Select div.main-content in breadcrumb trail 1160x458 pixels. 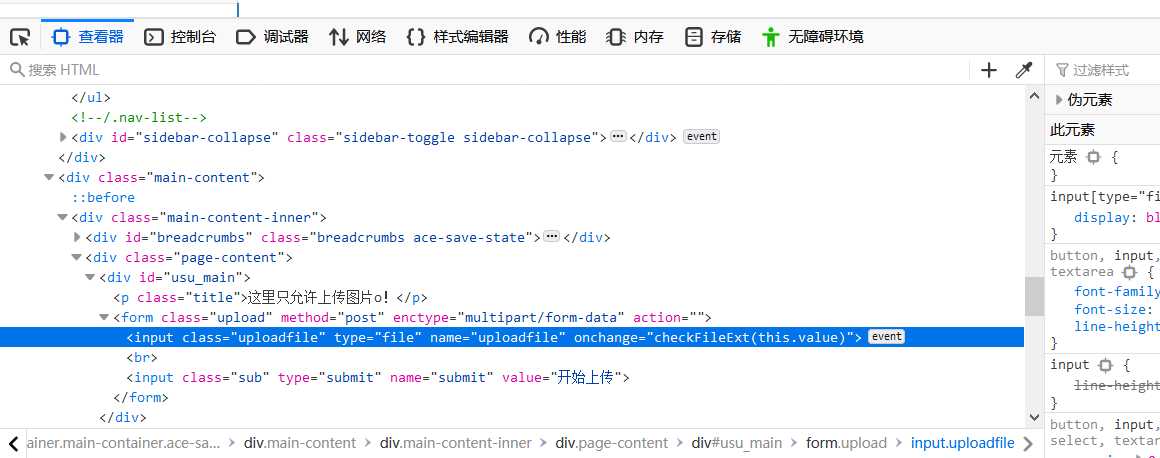click(x=300, y=443)
